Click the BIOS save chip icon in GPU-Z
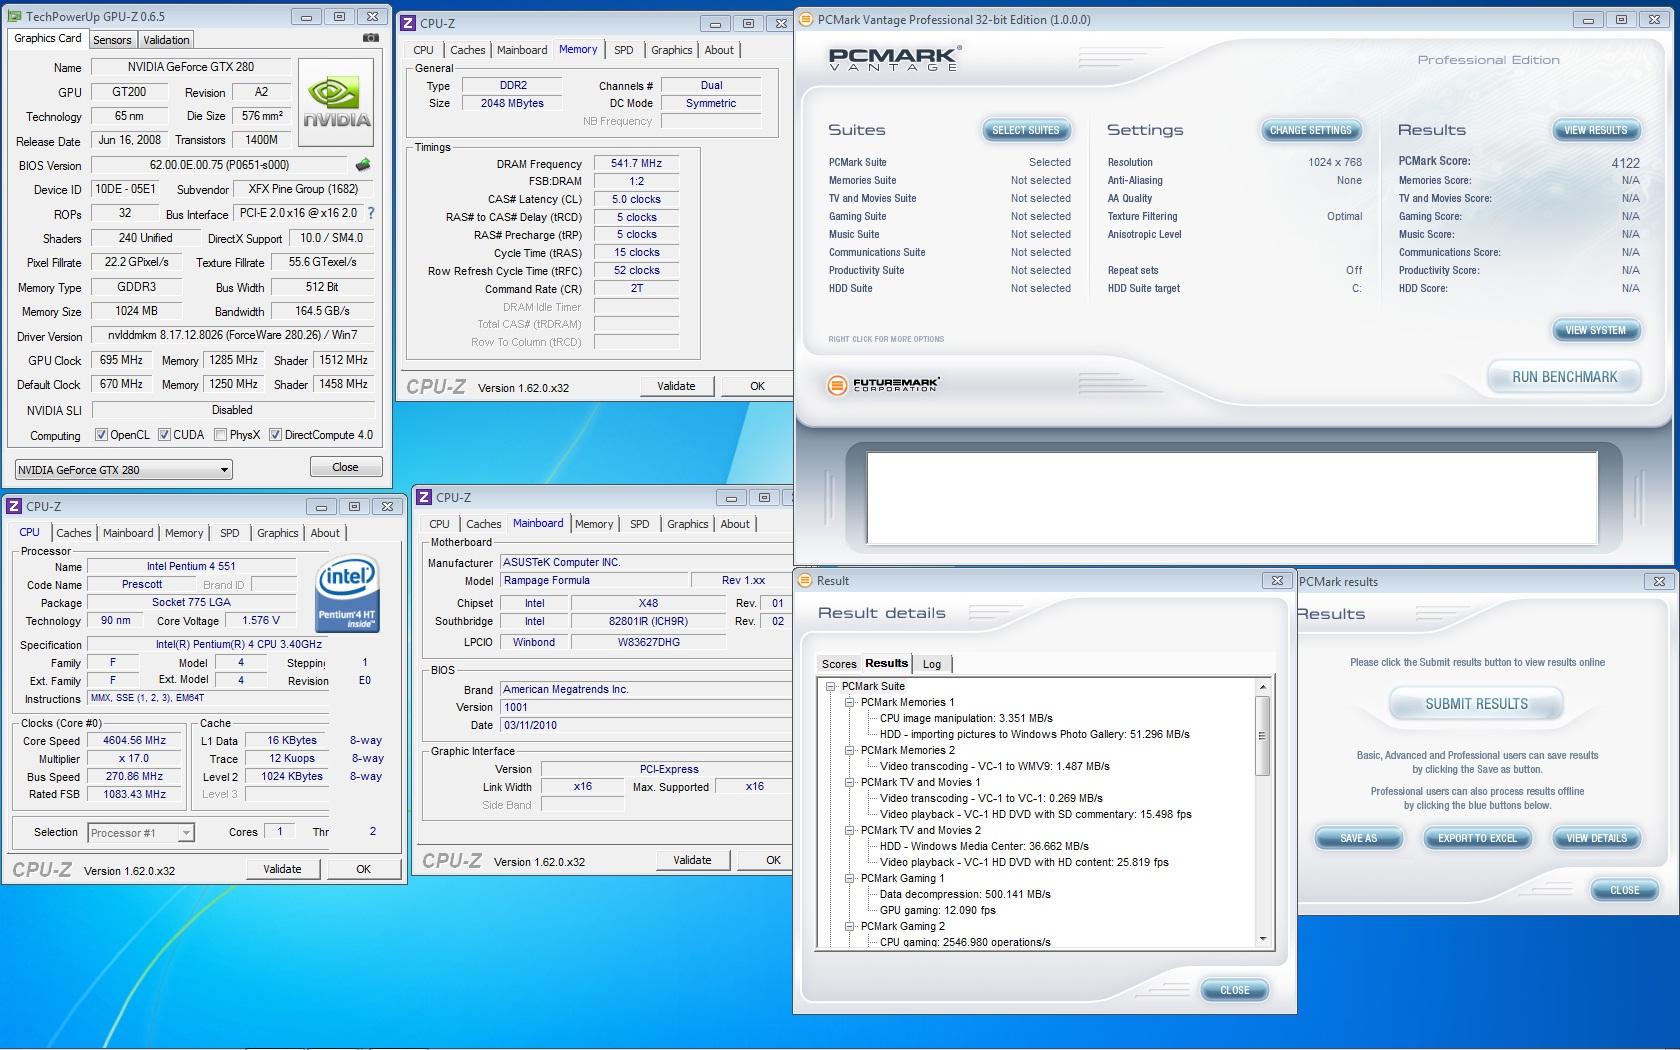 (363, 165)
